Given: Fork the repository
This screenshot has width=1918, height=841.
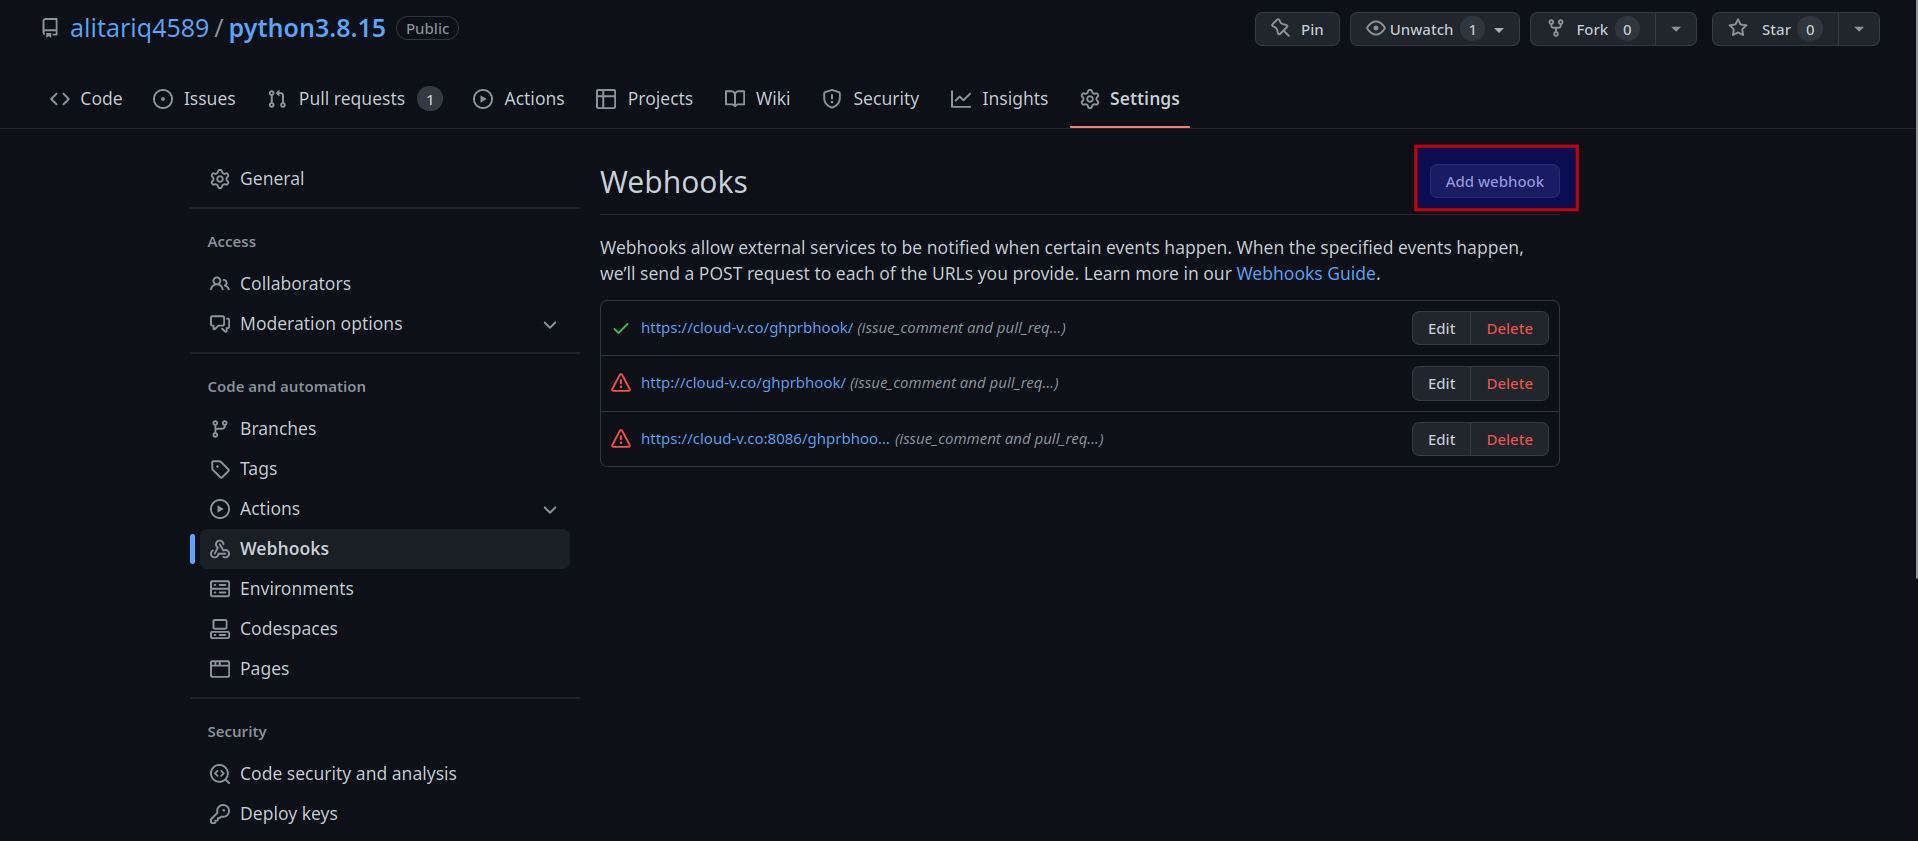Looking at the screenshot, I should tap(1593, 29).
